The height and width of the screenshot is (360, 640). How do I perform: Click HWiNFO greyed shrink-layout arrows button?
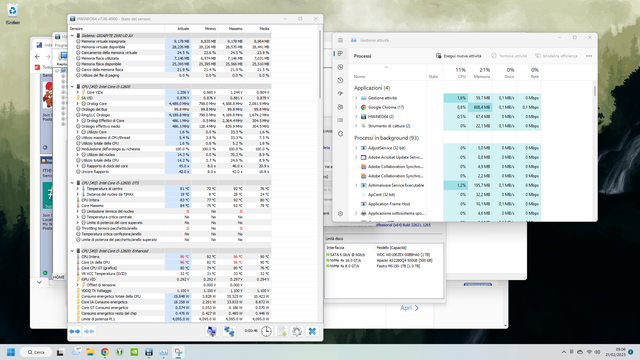pyautogui.click(x=89, y=331)
